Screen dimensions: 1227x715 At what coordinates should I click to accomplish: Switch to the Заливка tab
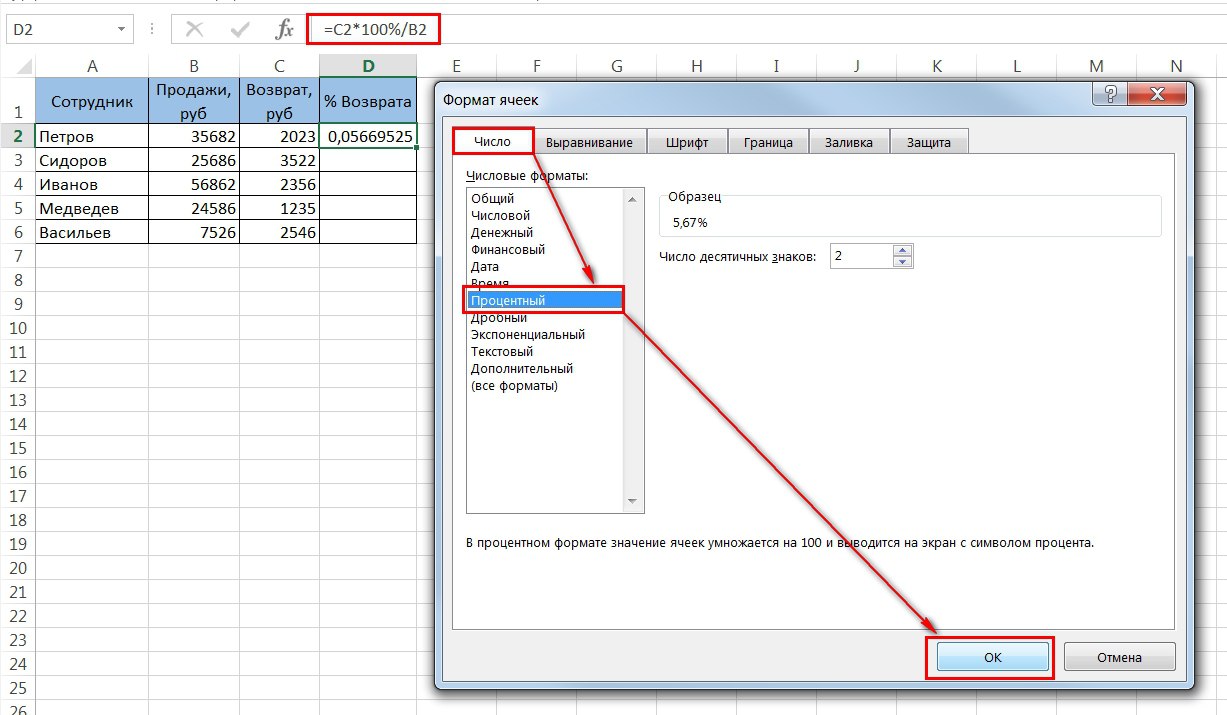click(x=848, y=142)
